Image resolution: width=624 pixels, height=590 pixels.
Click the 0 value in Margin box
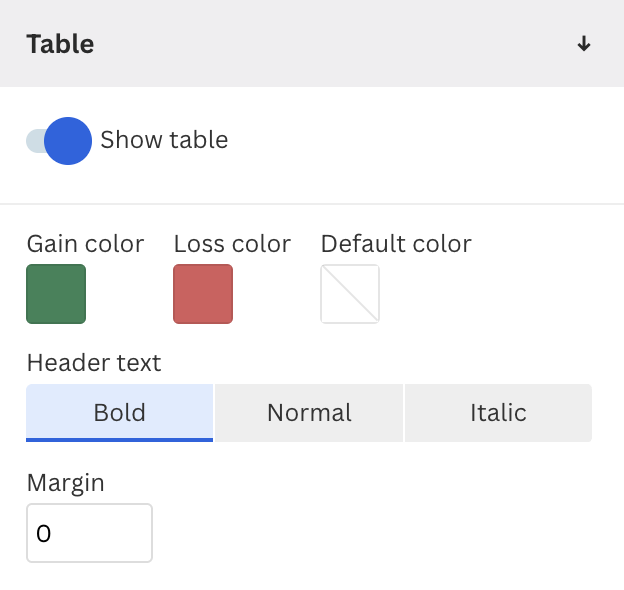click(x=43, y=534)
